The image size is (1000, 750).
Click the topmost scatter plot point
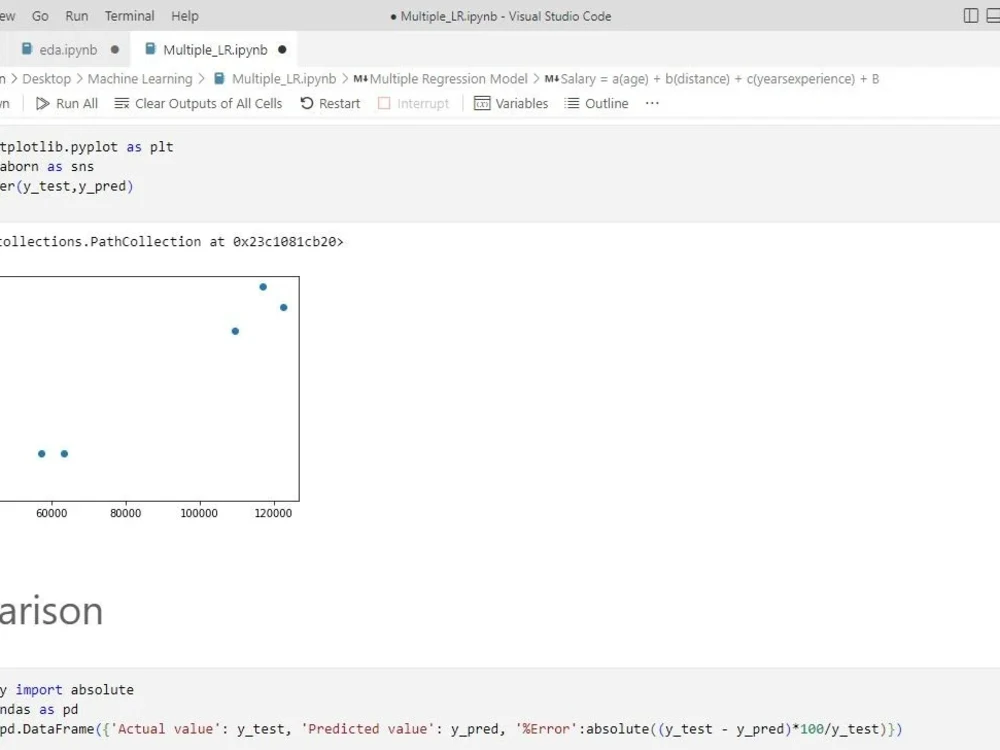[263, 287]
